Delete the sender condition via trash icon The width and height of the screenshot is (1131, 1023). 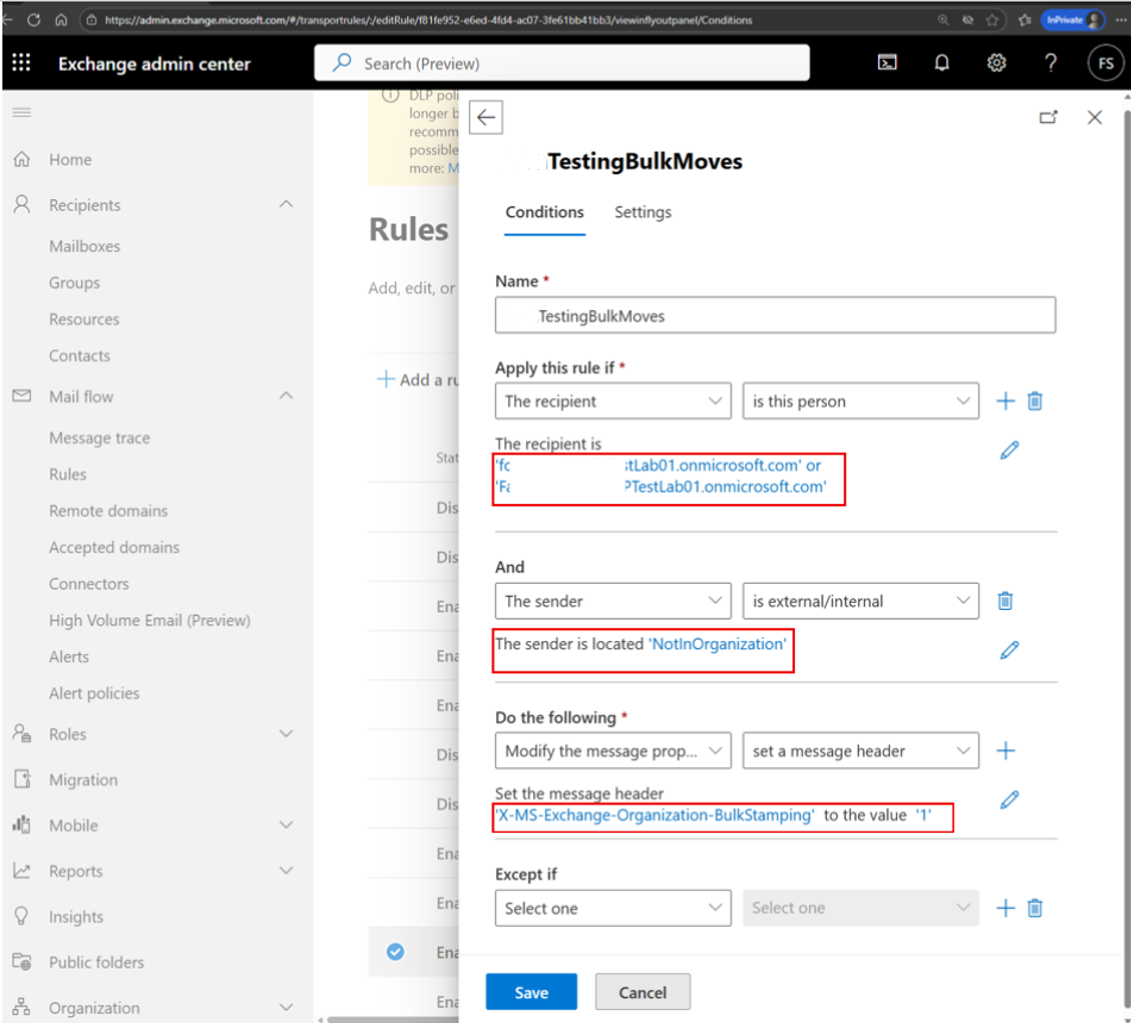pyautogui.click(x=1005, y=601)
